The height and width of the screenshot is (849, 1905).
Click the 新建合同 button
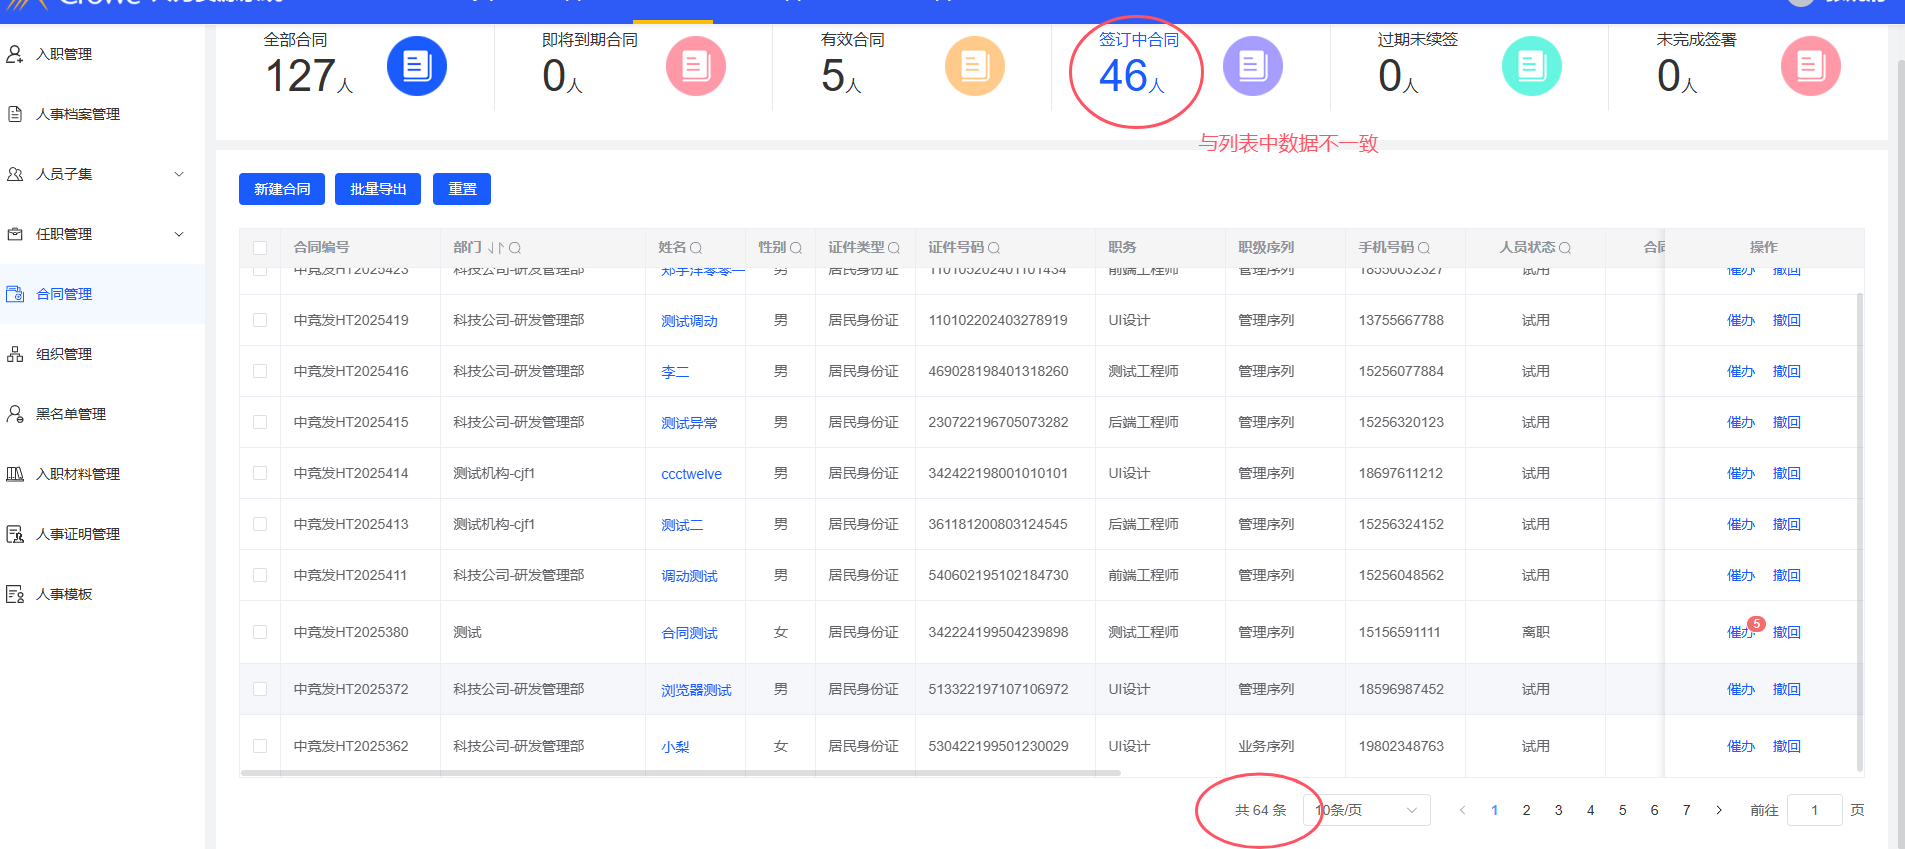coord(282,189)
